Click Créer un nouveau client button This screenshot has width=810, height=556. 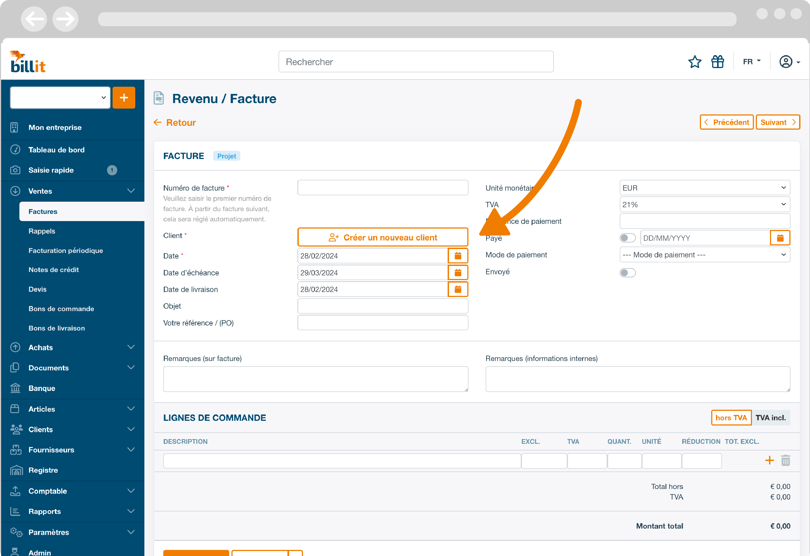[x=383, y=237]
